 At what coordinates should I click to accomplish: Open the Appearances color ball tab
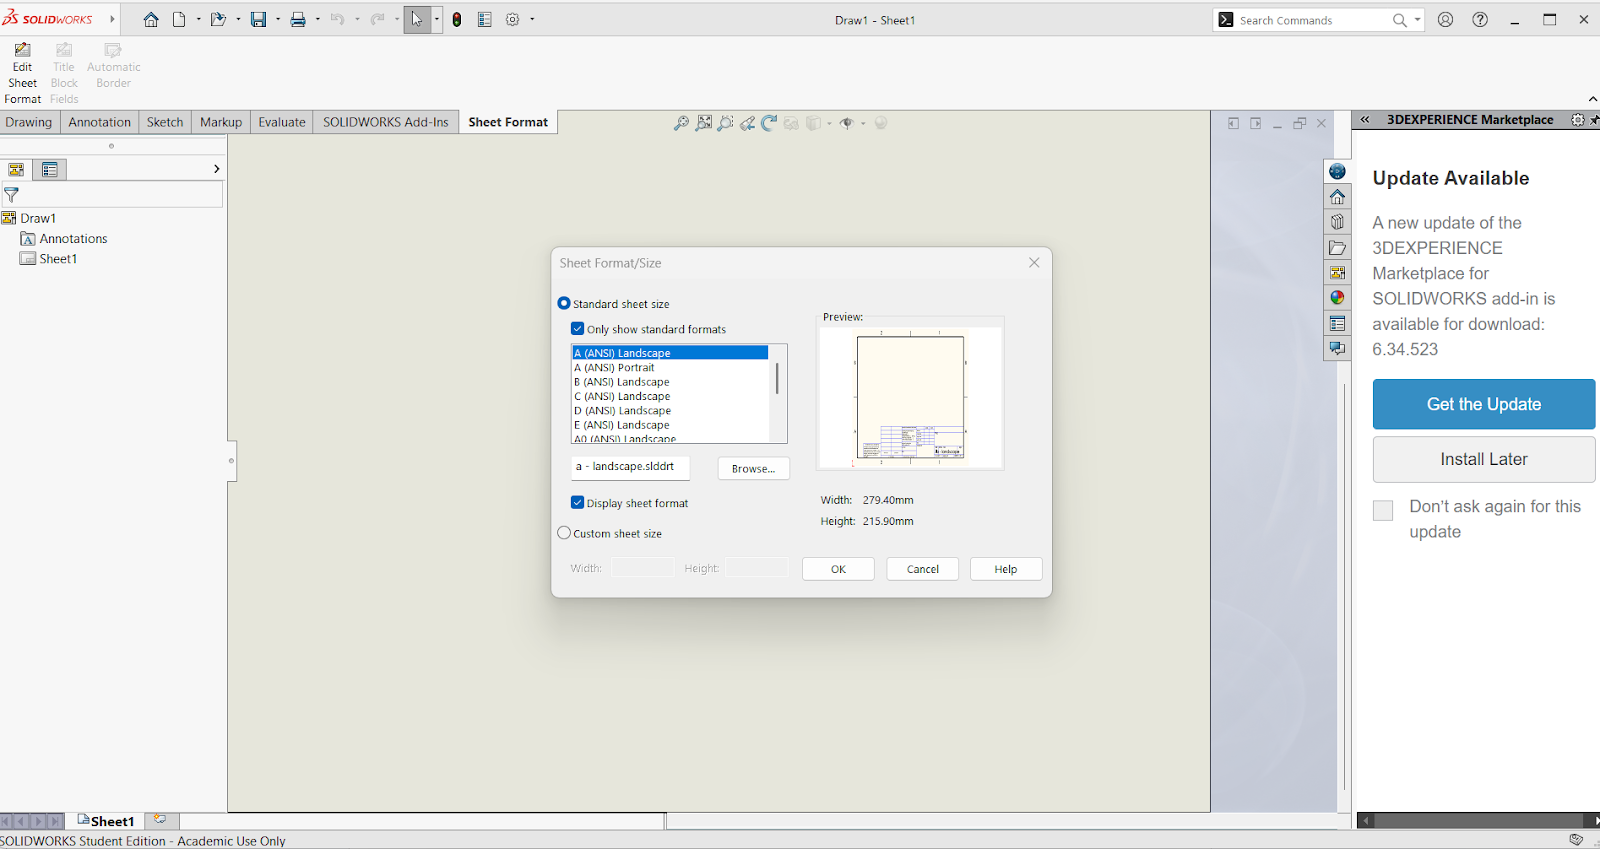click(1337, 298)
